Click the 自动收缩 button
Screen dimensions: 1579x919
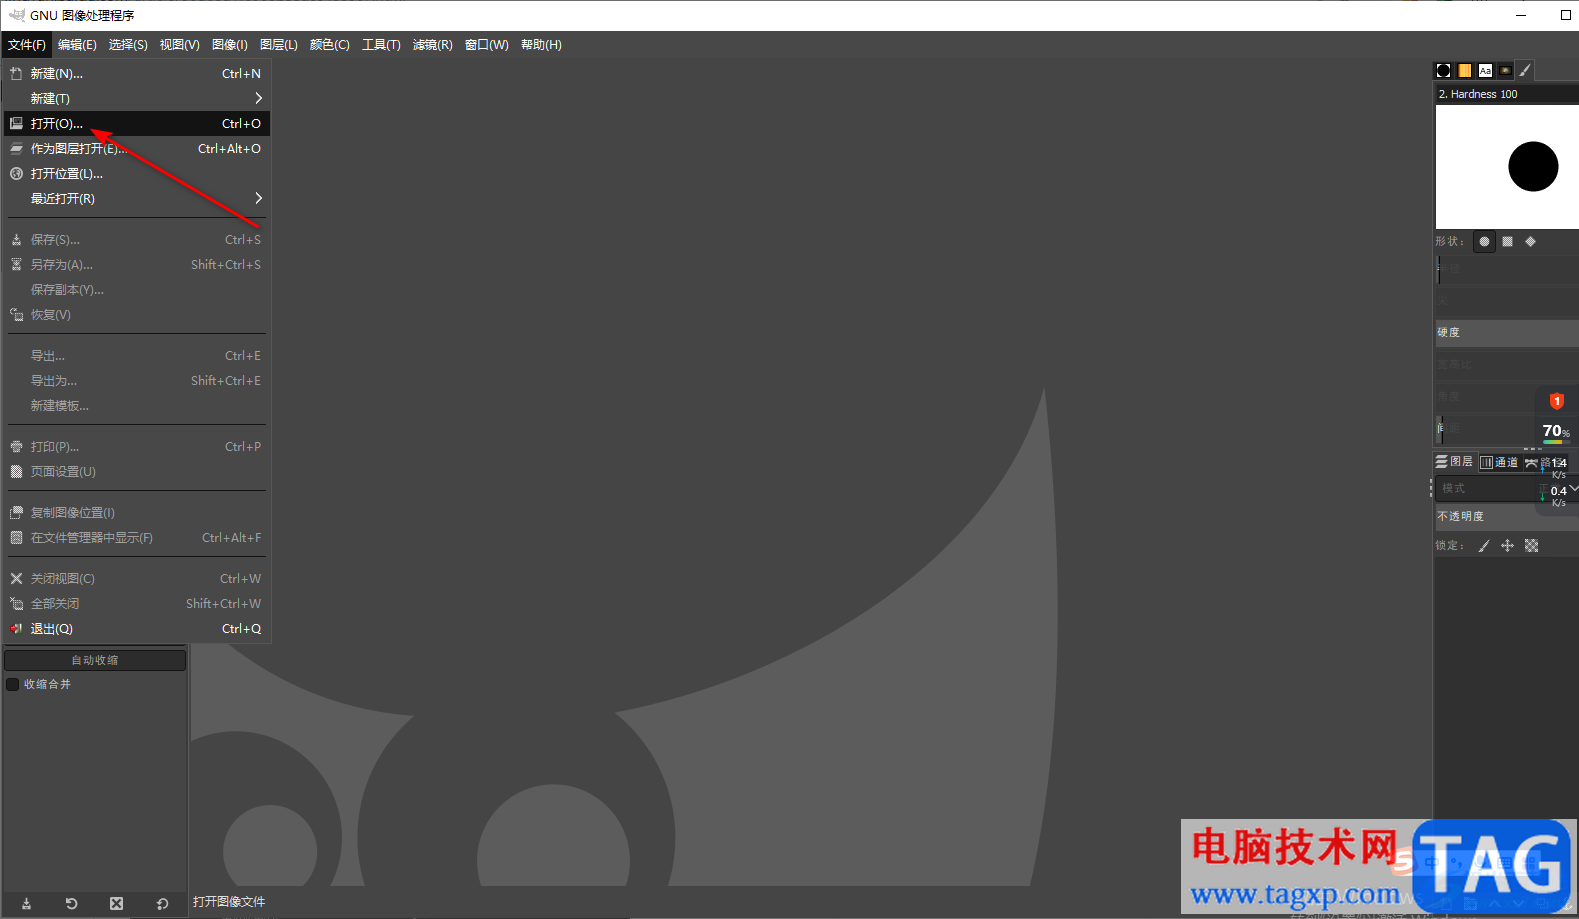coord(95,660)
